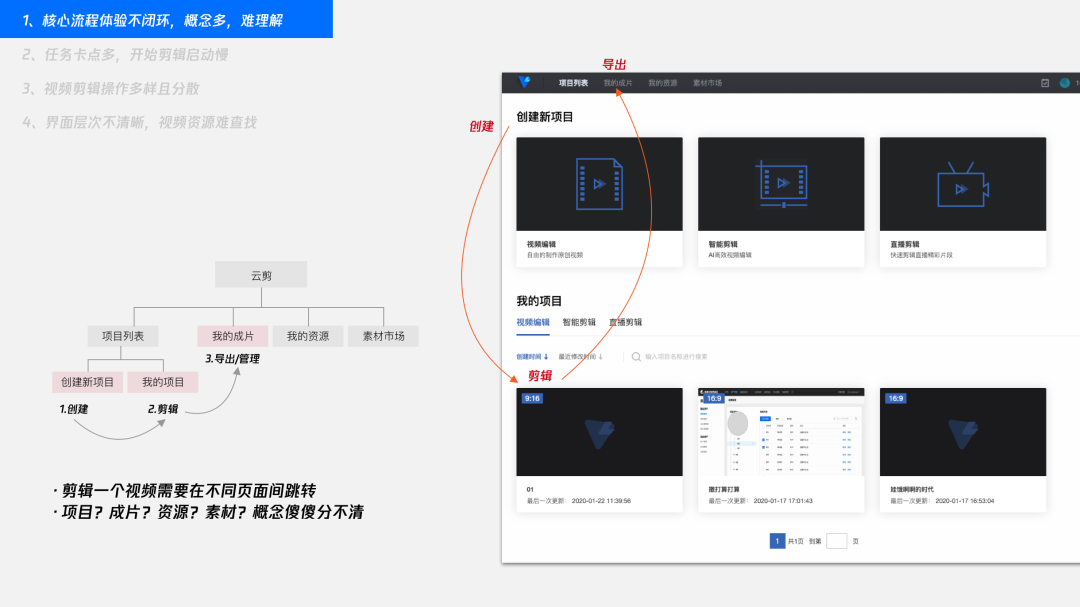
Task: Open the task checklist icon in the navbar
Action: 1045,83
